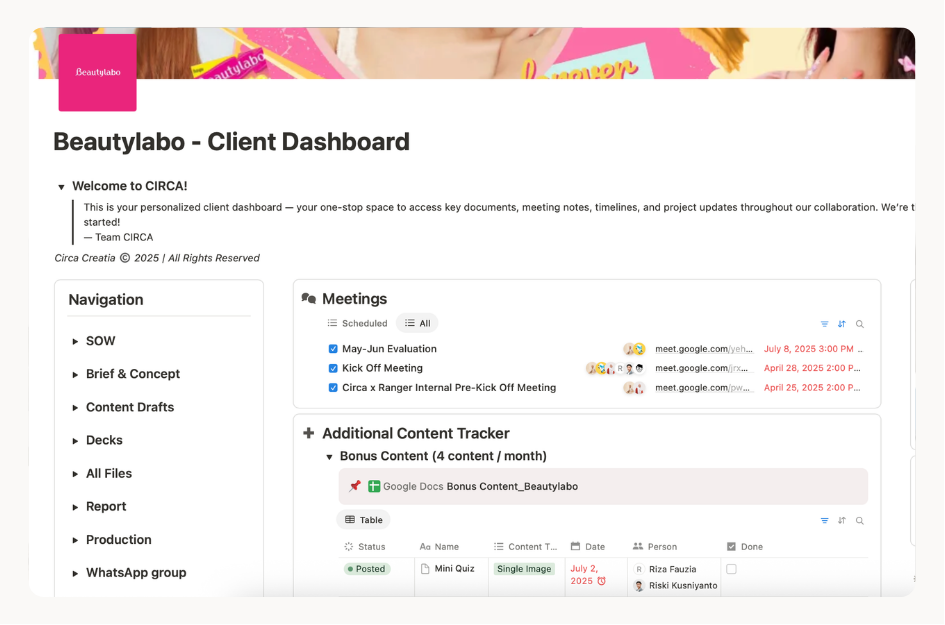Click the Kick Off Meeting attendee avatars
945x625 pixels.
[x=615, y=368]
